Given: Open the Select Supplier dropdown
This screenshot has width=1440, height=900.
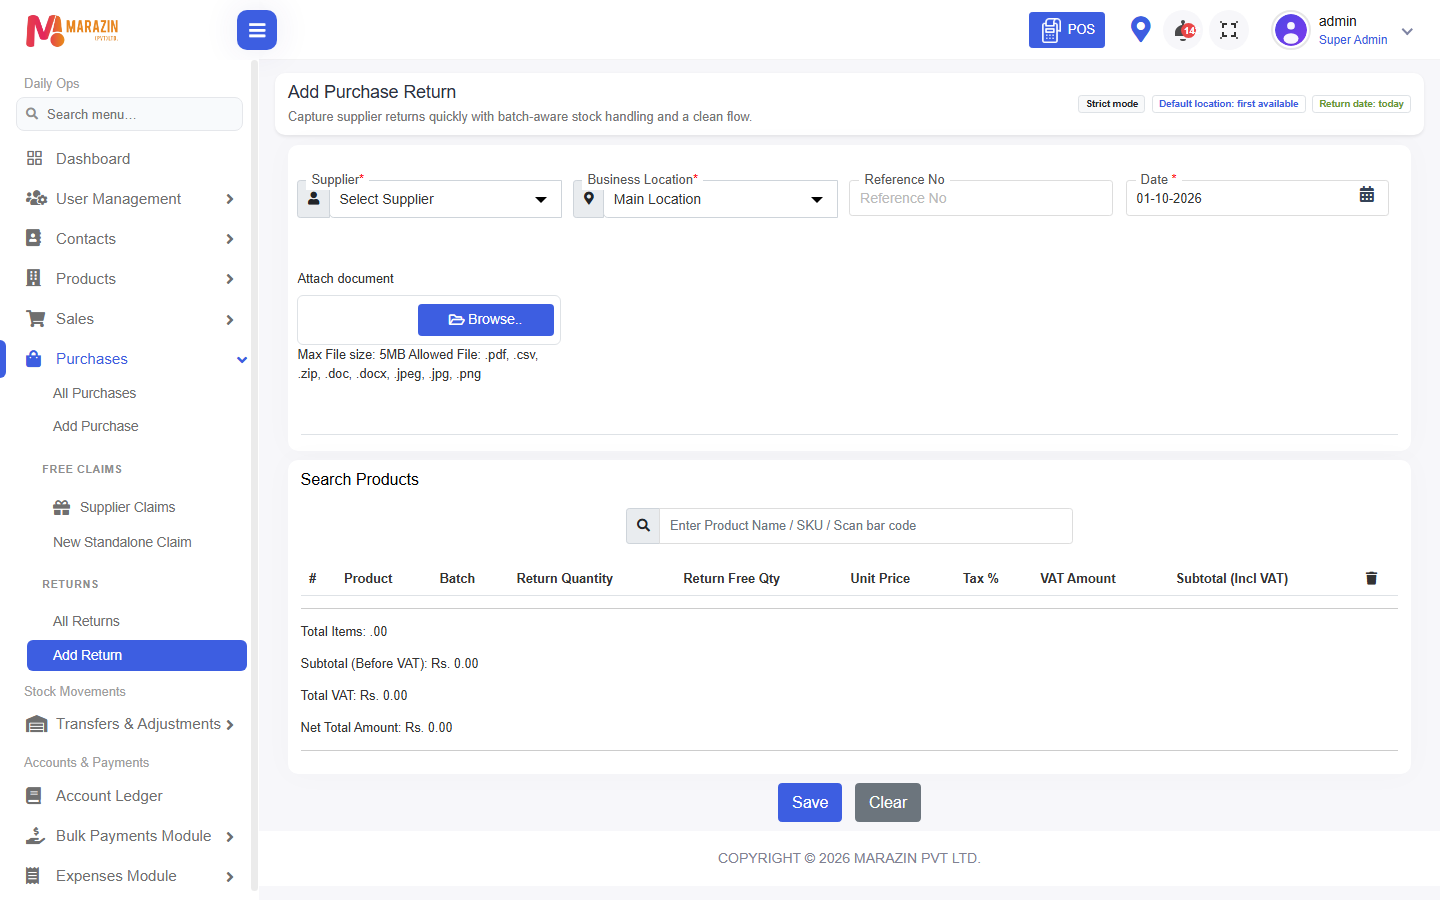Looking at the screenshot, I should click(445, 199).
